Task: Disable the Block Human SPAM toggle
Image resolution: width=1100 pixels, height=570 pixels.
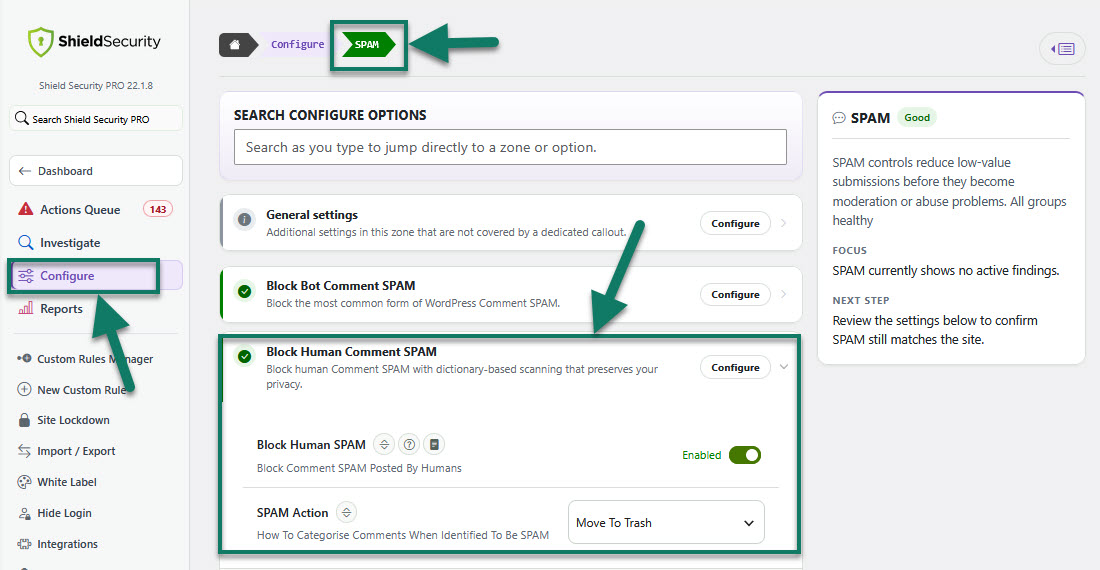Action: pos(744,455)
